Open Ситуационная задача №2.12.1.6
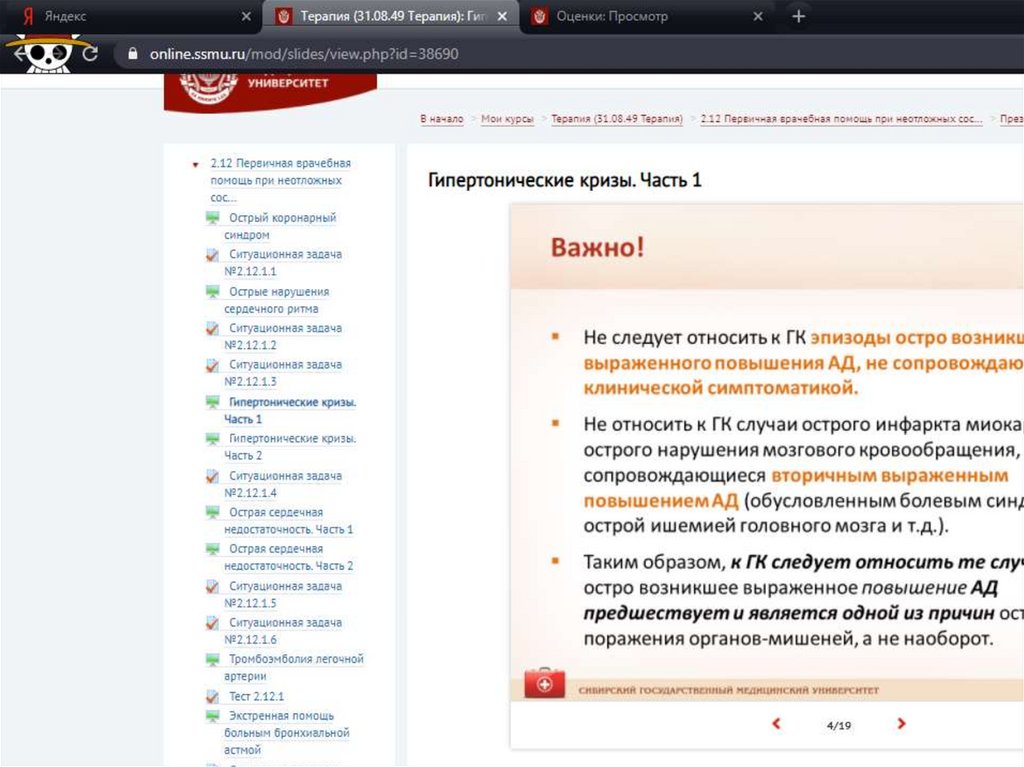This screenshot has height=767, width=1024. click(x=283, y=631)
